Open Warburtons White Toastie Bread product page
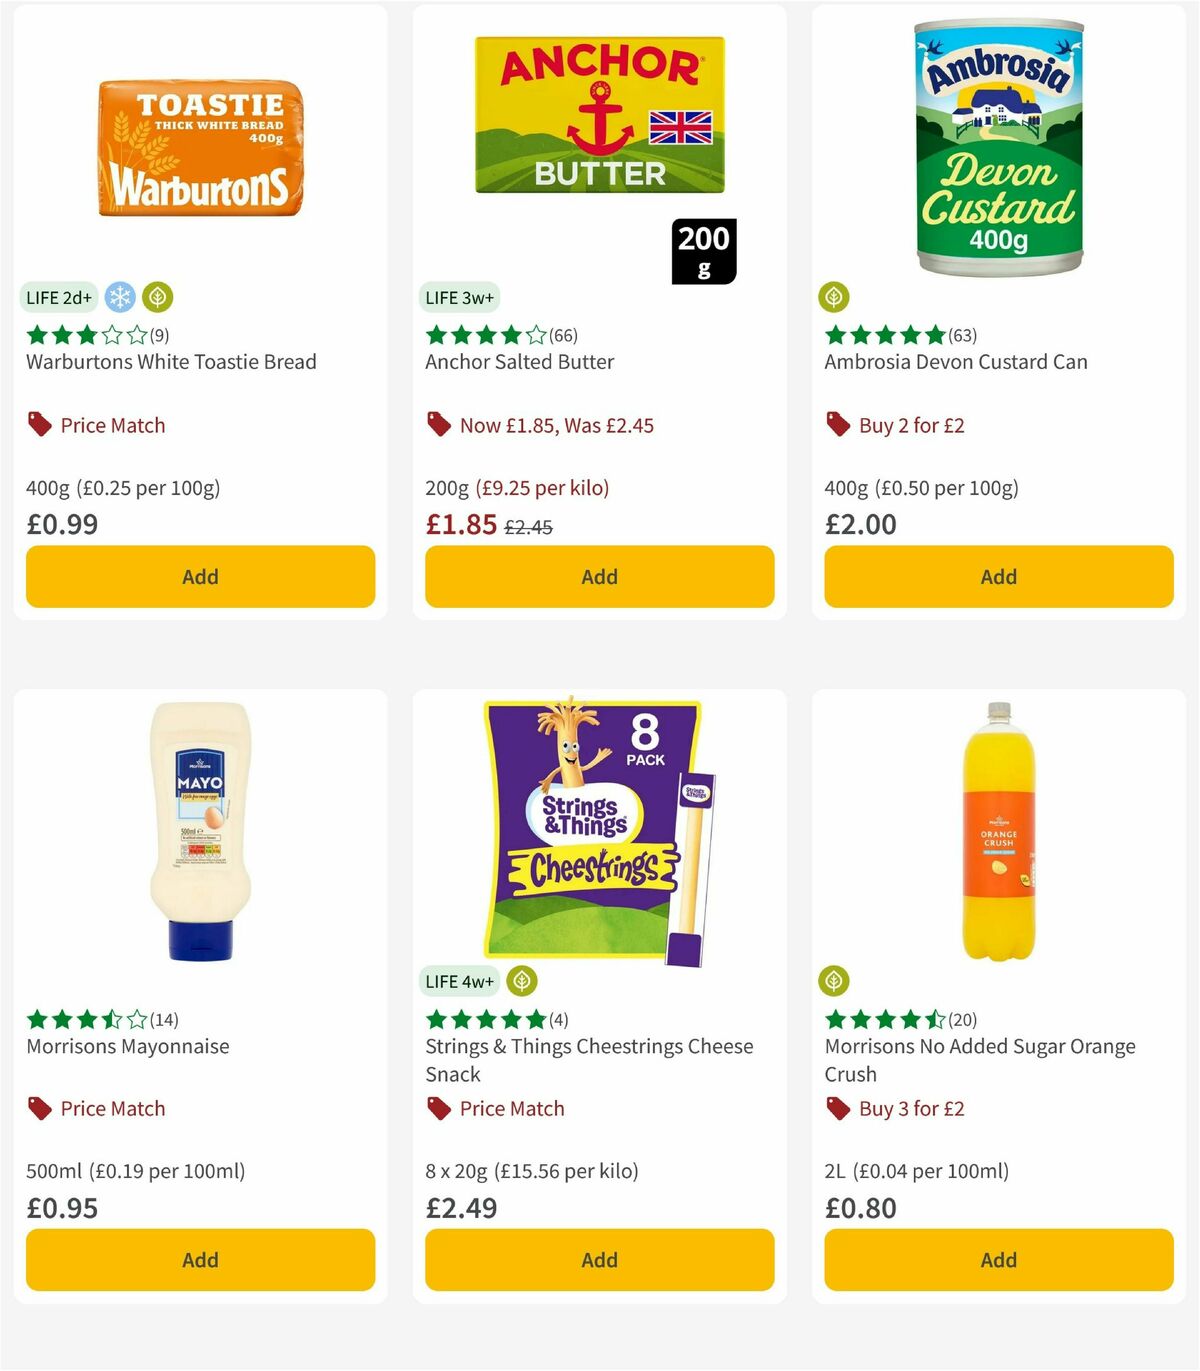Image resolution: width=1200 pixels, height=1371 pixels. pyautogui.click(x=170, y=362)
